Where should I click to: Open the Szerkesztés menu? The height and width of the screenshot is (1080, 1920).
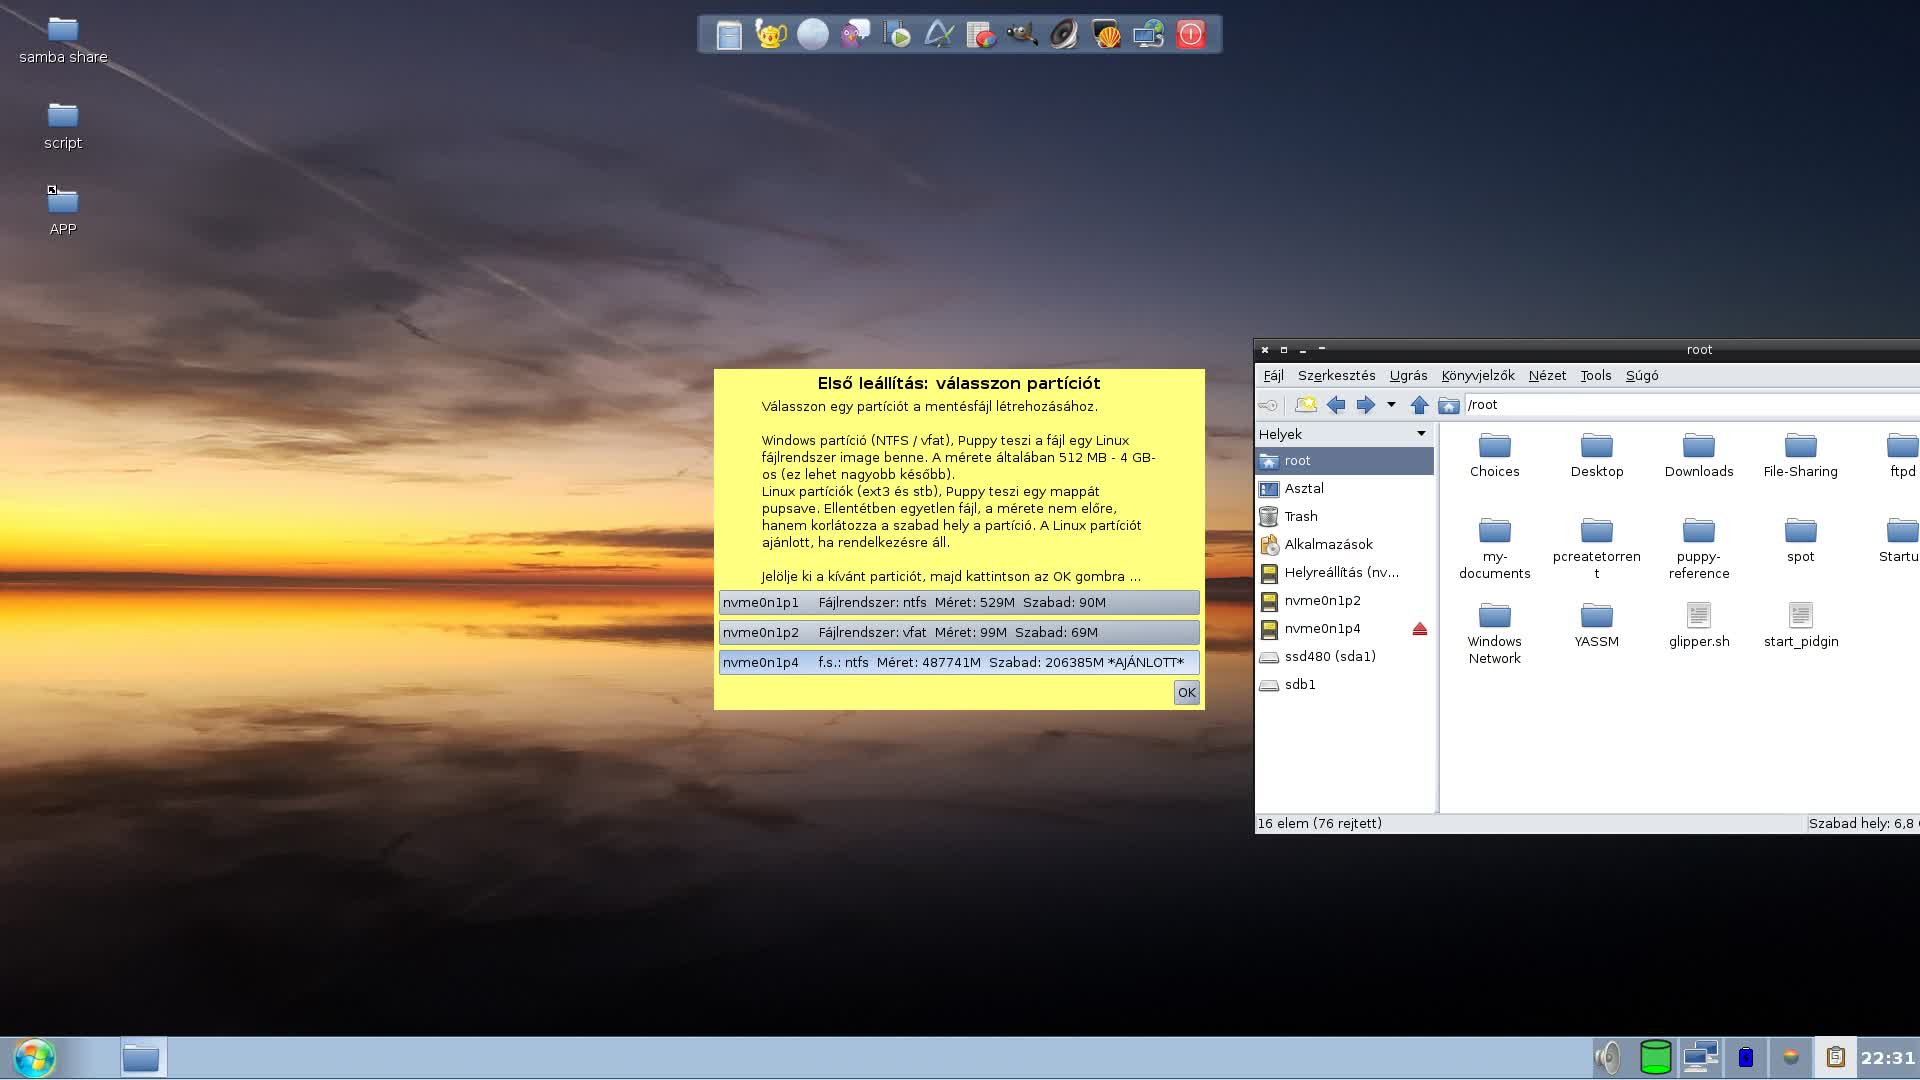[1336, 376]
